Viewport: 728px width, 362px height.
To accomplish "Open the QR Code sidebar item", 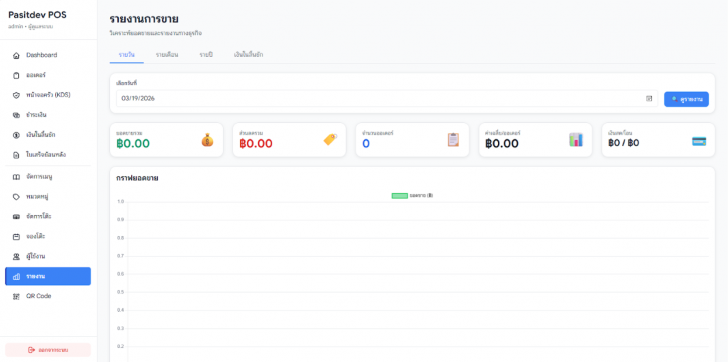I will (x=48, y=296).
